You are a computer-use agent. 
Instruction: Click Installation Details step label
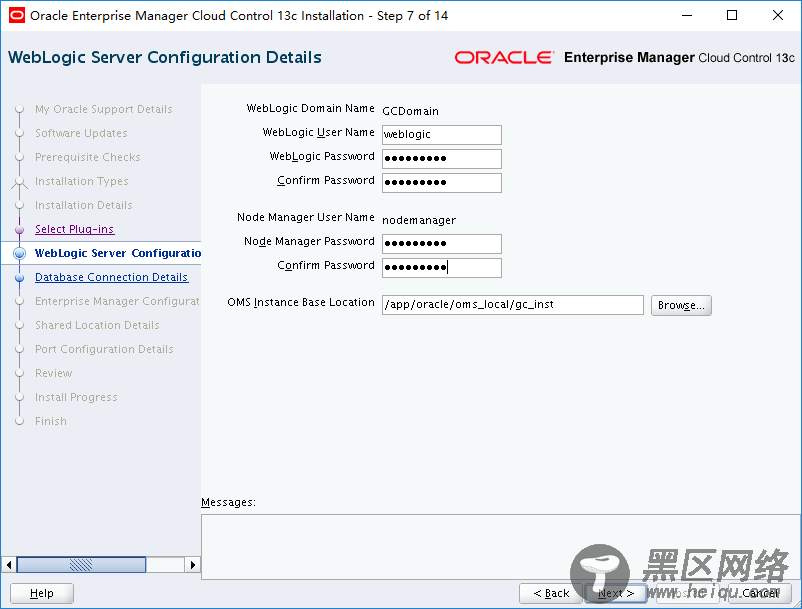84,206
